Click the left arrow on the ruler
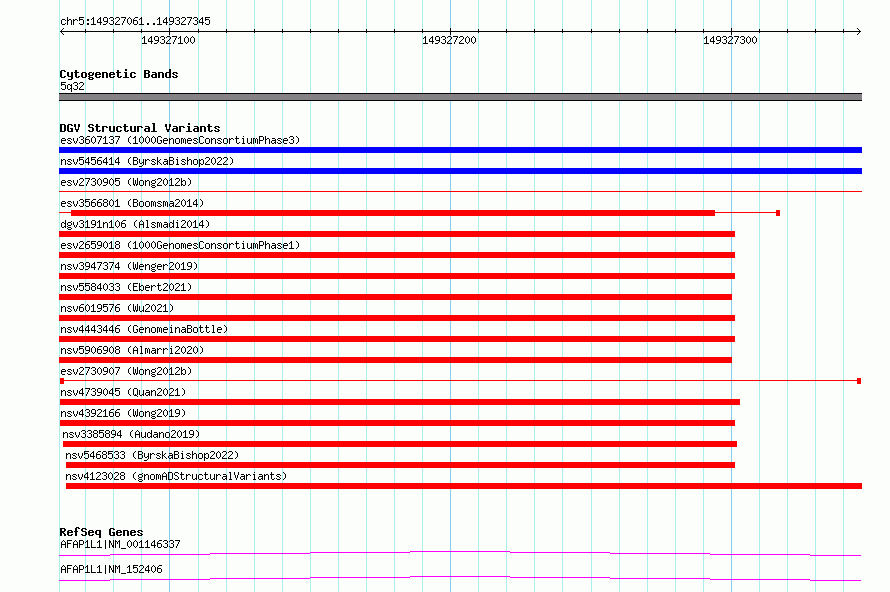The image size is (890, 592). pos(62,31)
